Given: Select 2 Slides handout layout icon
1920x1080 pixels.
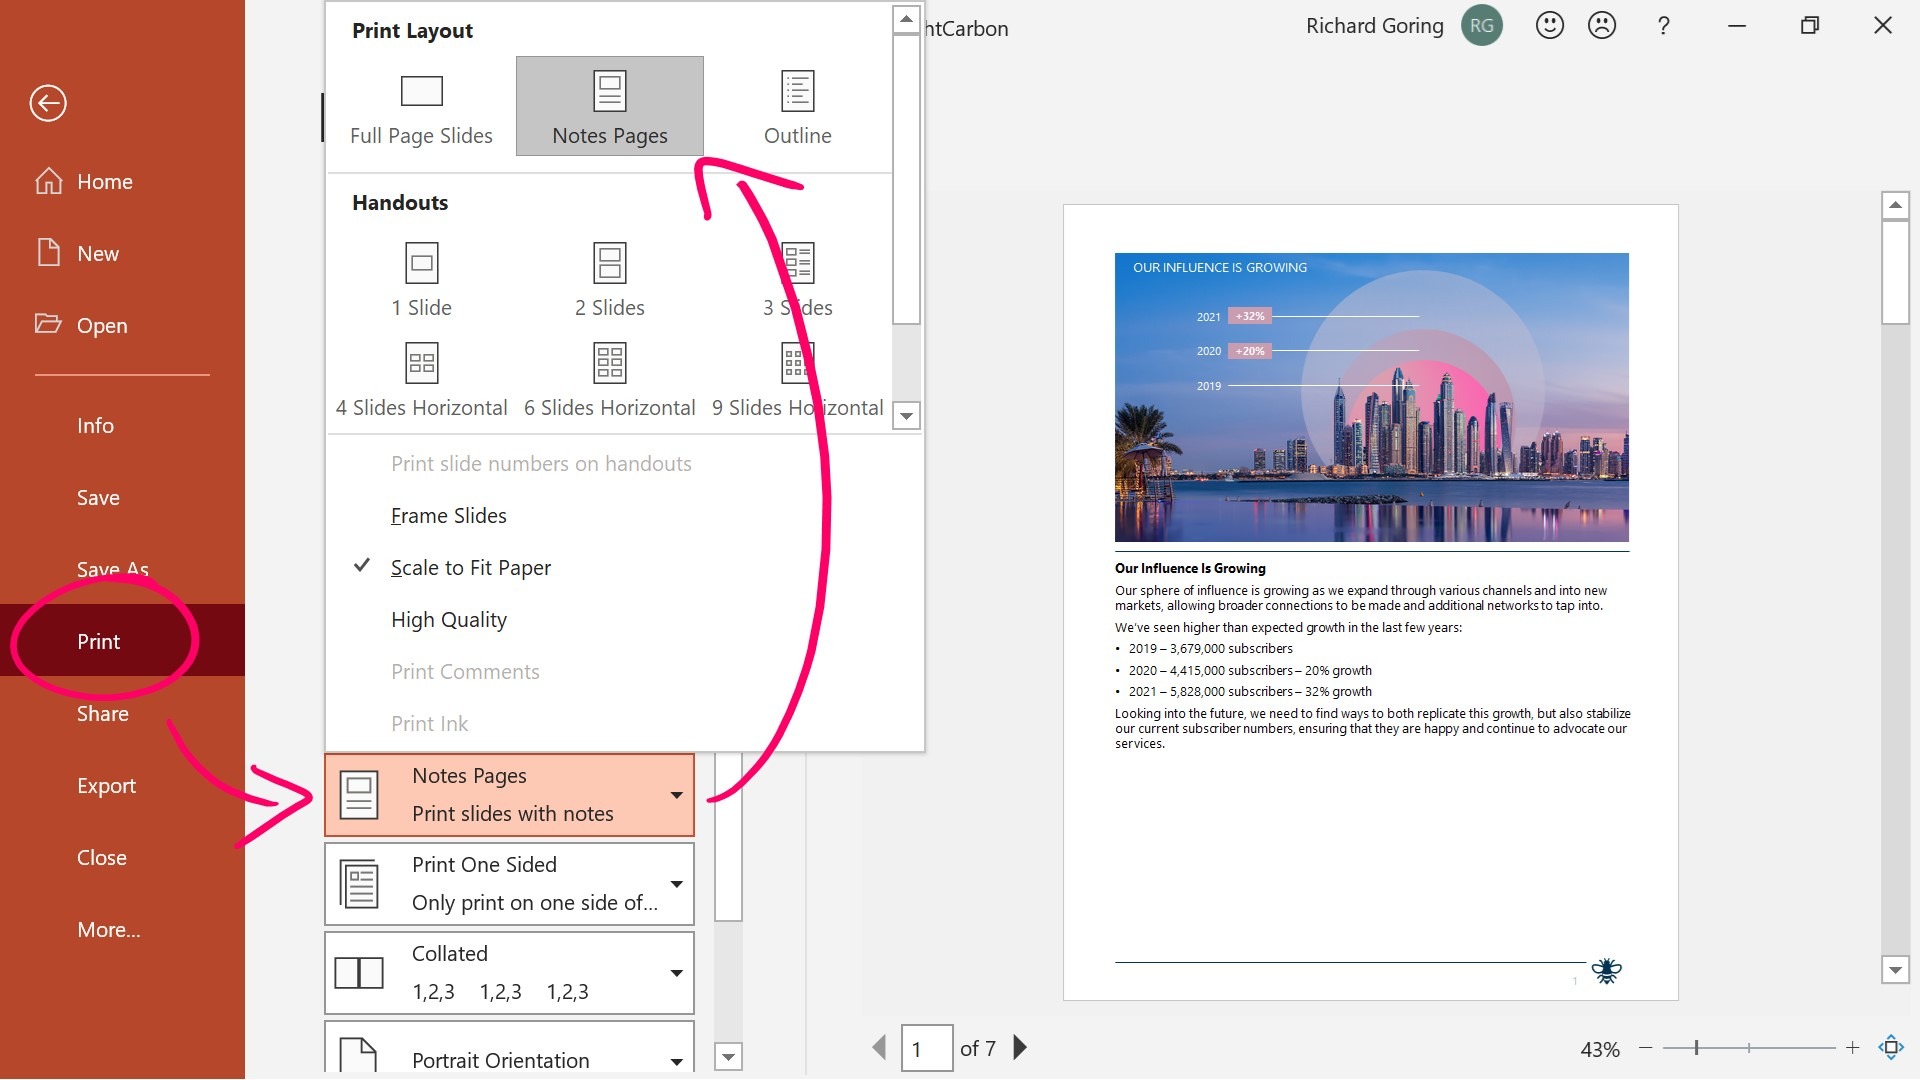Looking at the screenshot, I should pos(609,261).
